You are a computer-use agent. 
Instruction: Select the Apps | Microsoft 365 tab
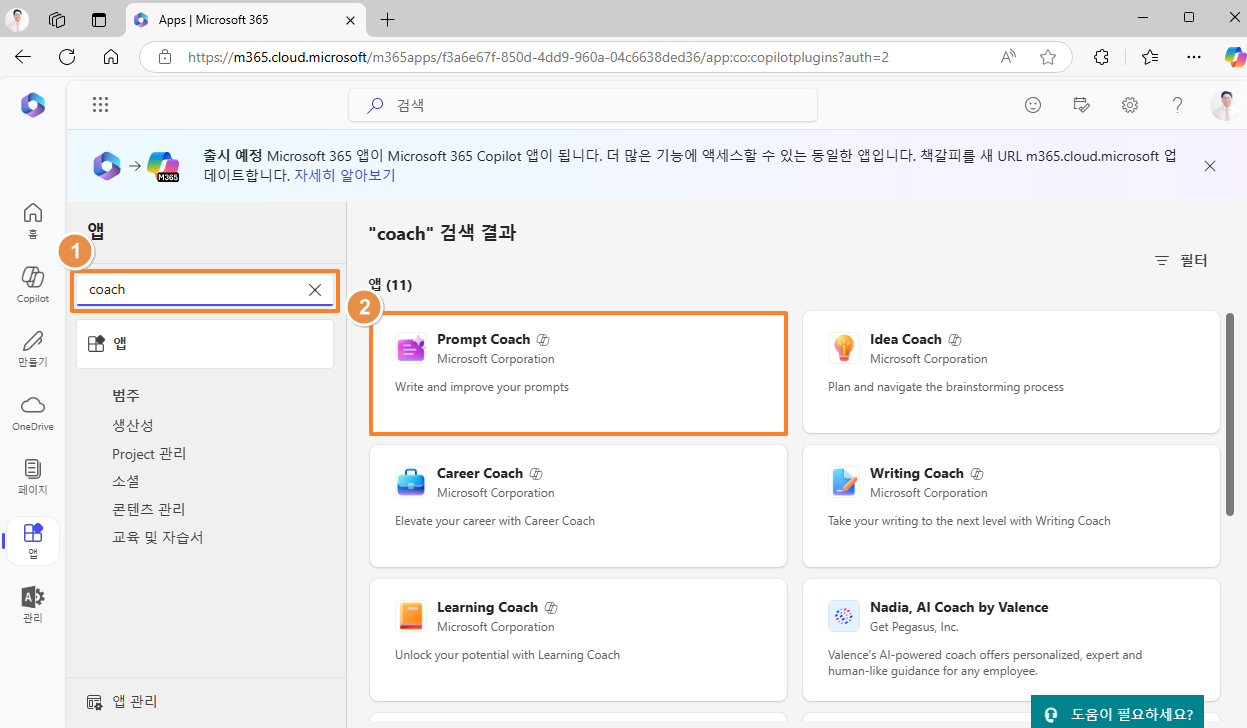click(246, 19)
